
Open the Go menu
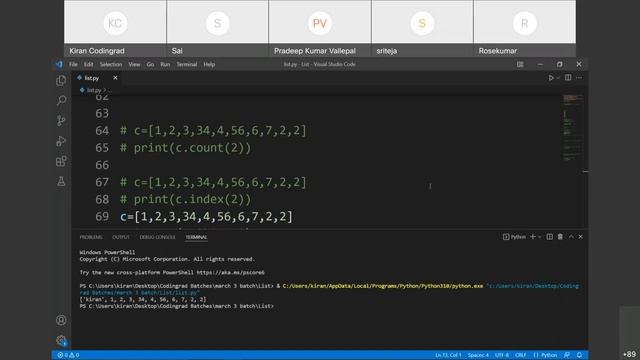[x=150, y=64]
